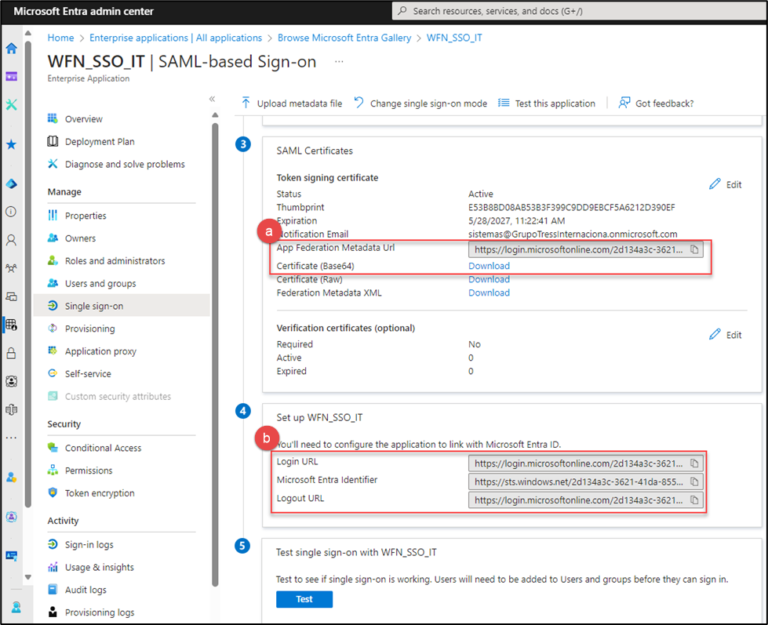
Task: Edit the Token signing certificate
Action: pyautogui.click(x=725, y=184)
